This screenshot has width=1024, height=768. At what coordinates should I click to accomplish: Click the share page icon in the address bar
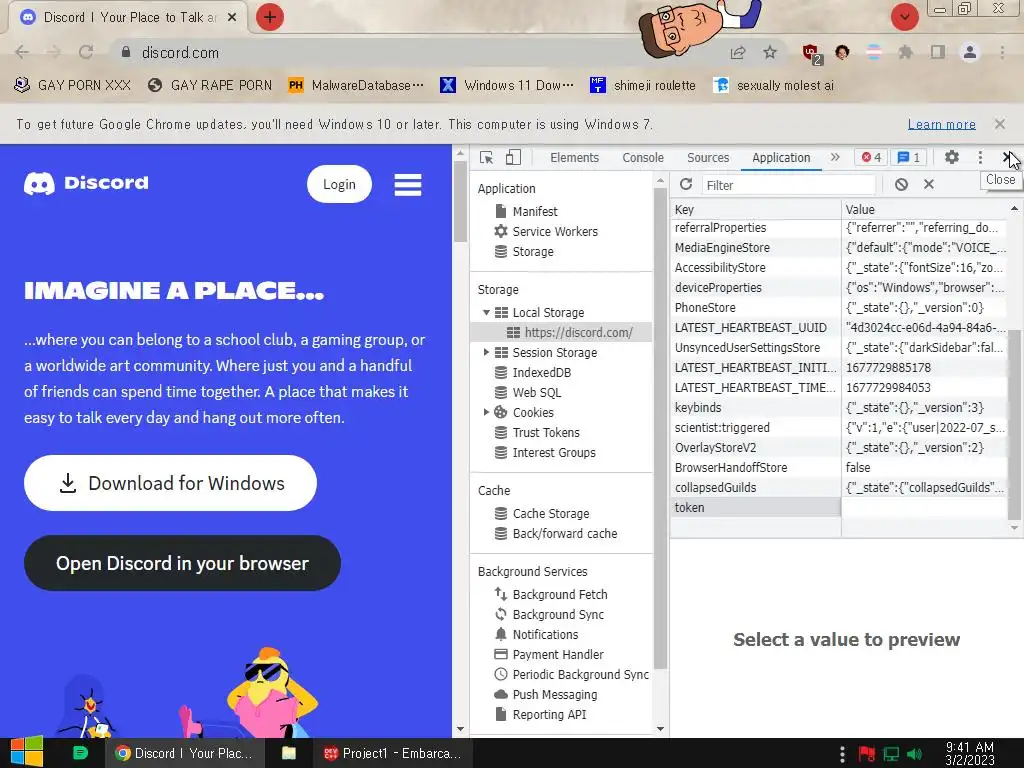[738, 52]
